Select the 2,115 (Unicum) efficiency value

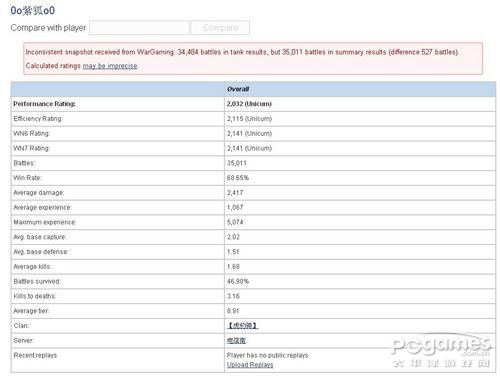click(x=249, y=119)
